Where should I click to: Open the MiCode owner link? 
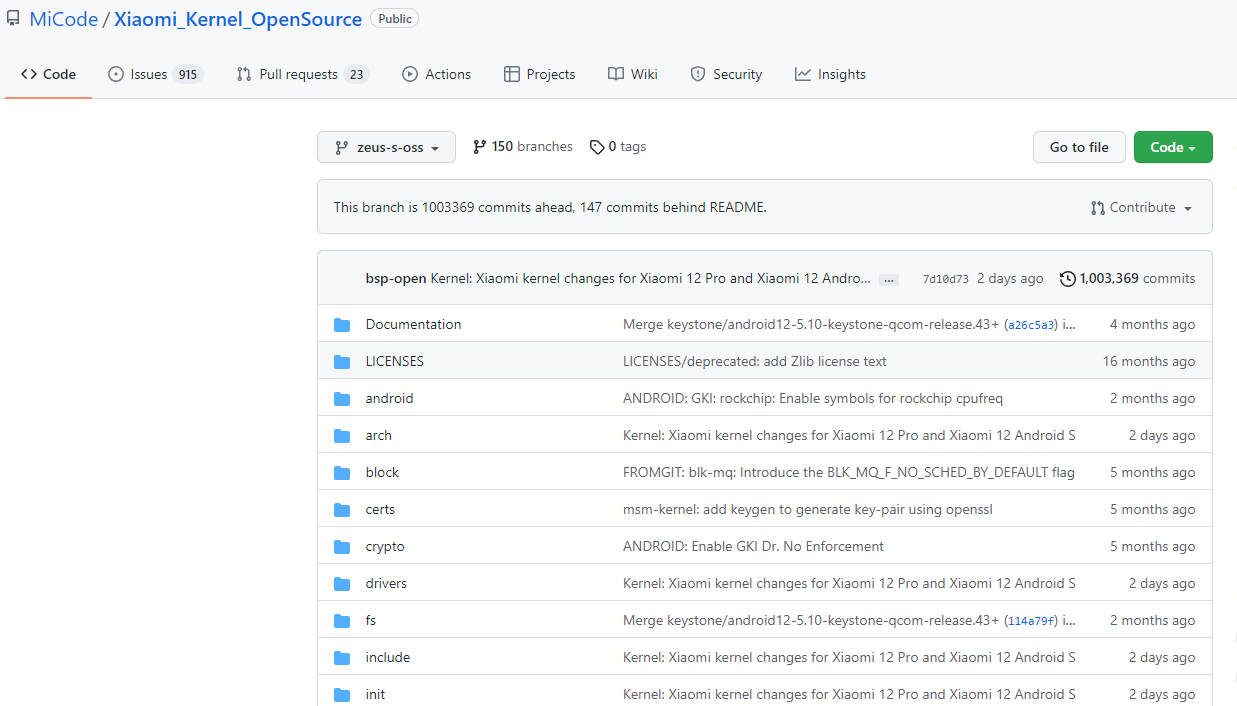pyautogui.click(x=63, y=19)
